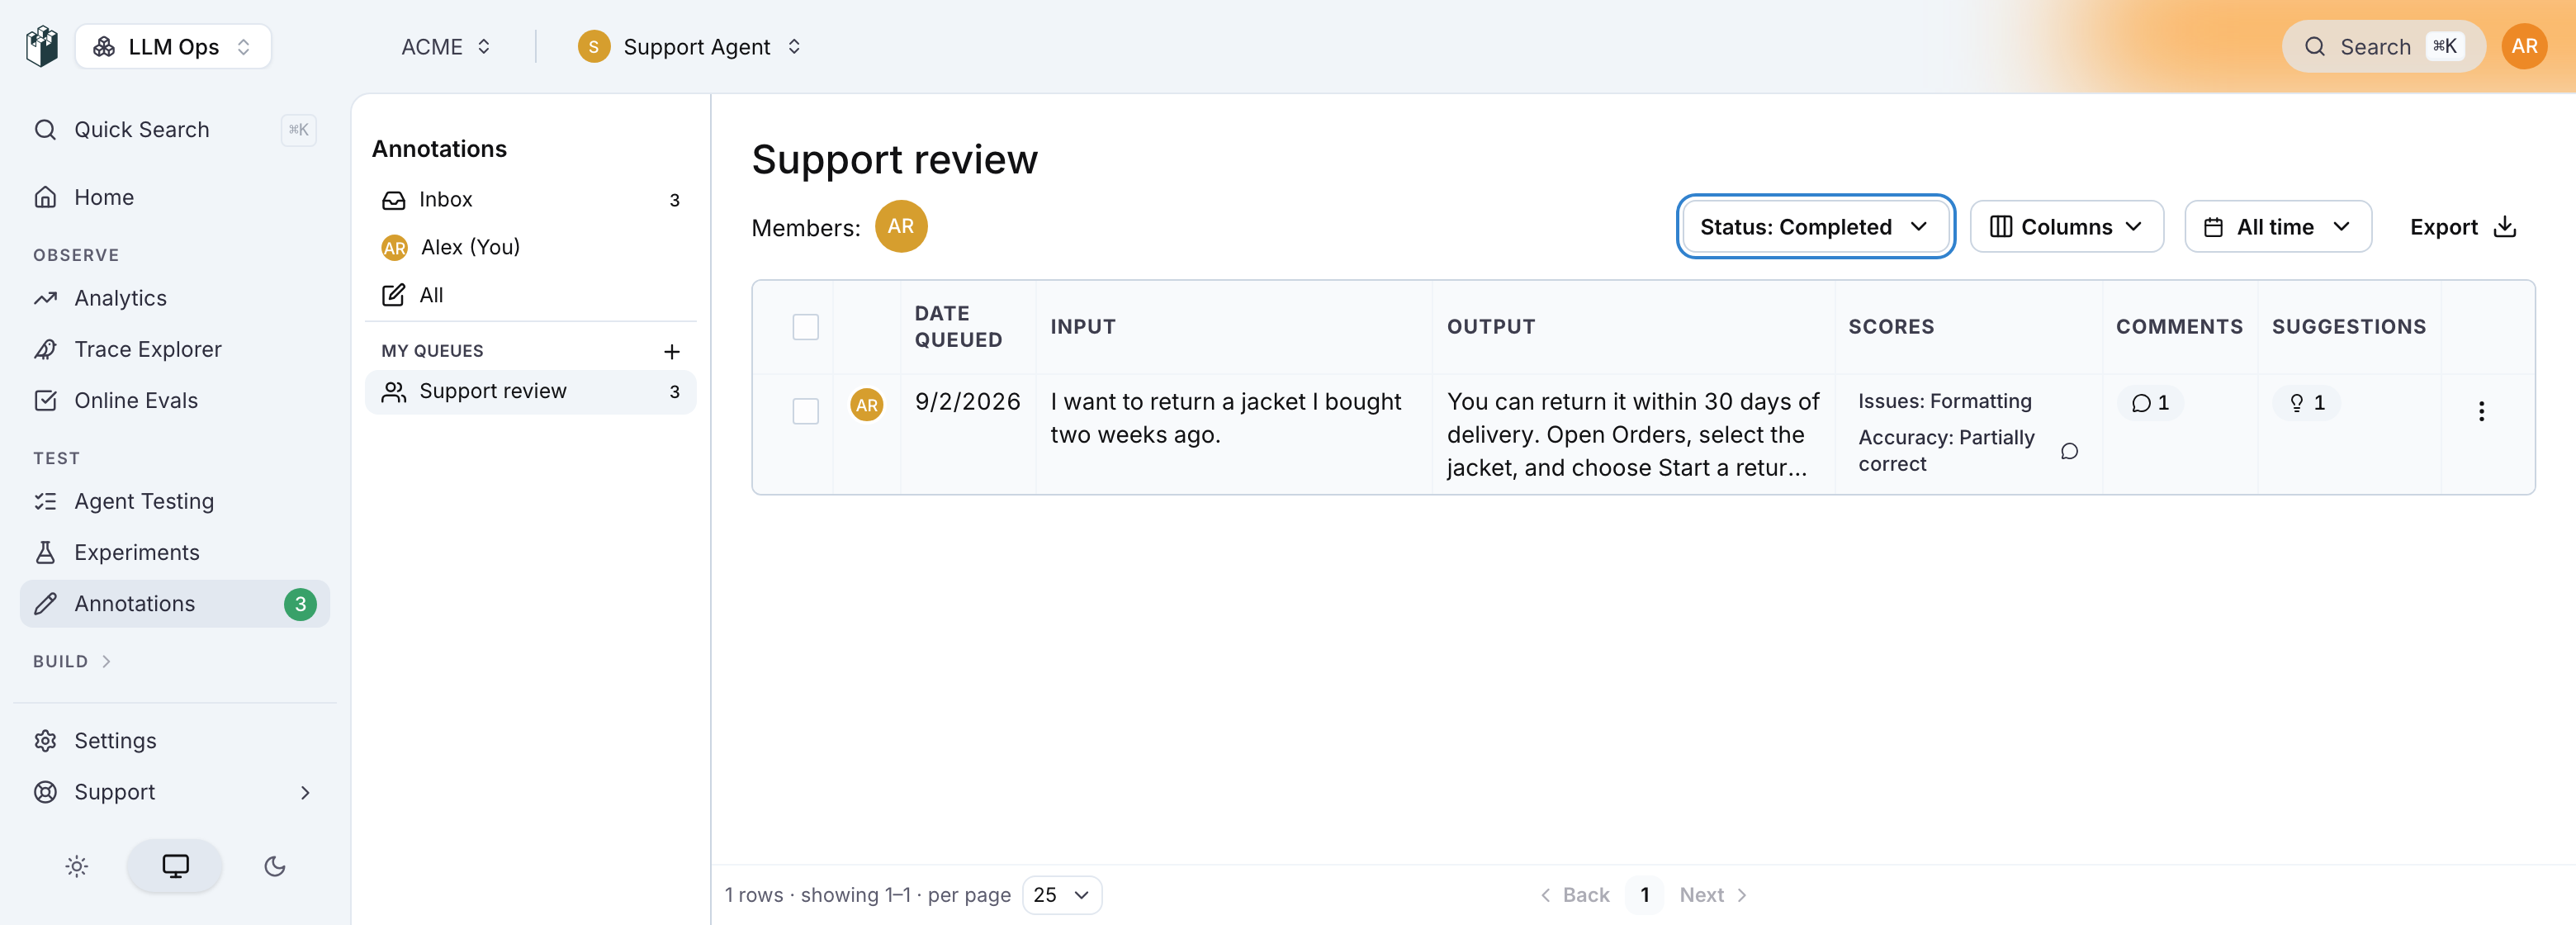Click the Home house icon
The image size is (2576, 925).
[x=45, y=197]
